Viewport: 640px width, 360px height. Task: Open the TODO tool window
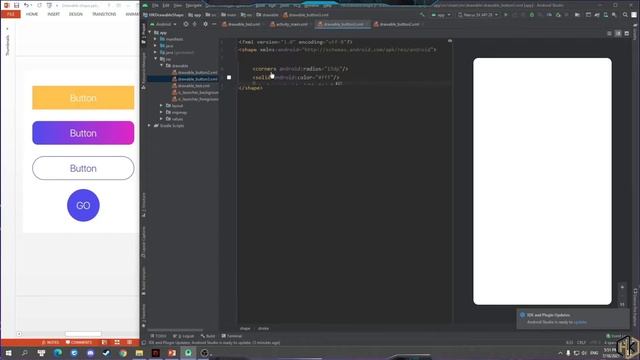coord(158,336)
